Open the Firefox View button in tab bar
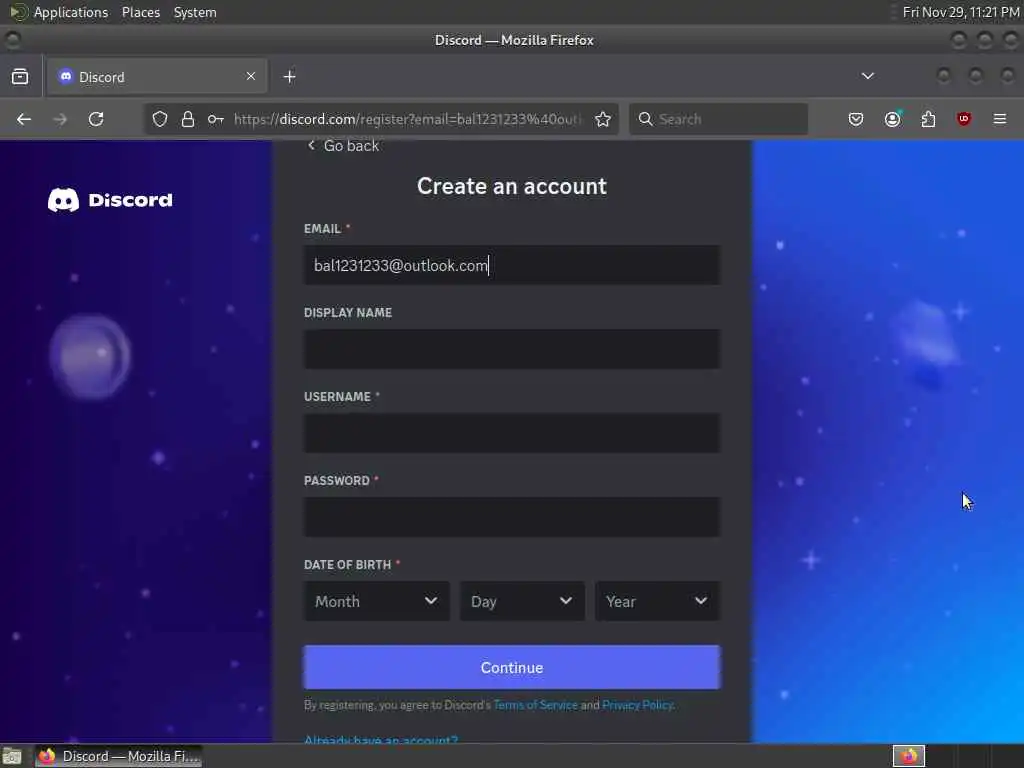Image resolution: width=1024 pixels, height=768 pixels. [x=20, y=77]
